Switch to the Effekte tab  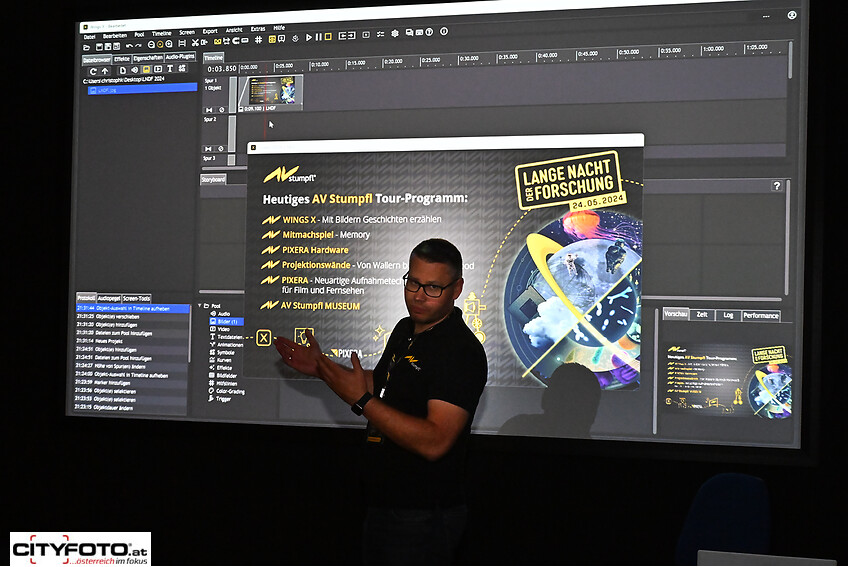point(122,60)
